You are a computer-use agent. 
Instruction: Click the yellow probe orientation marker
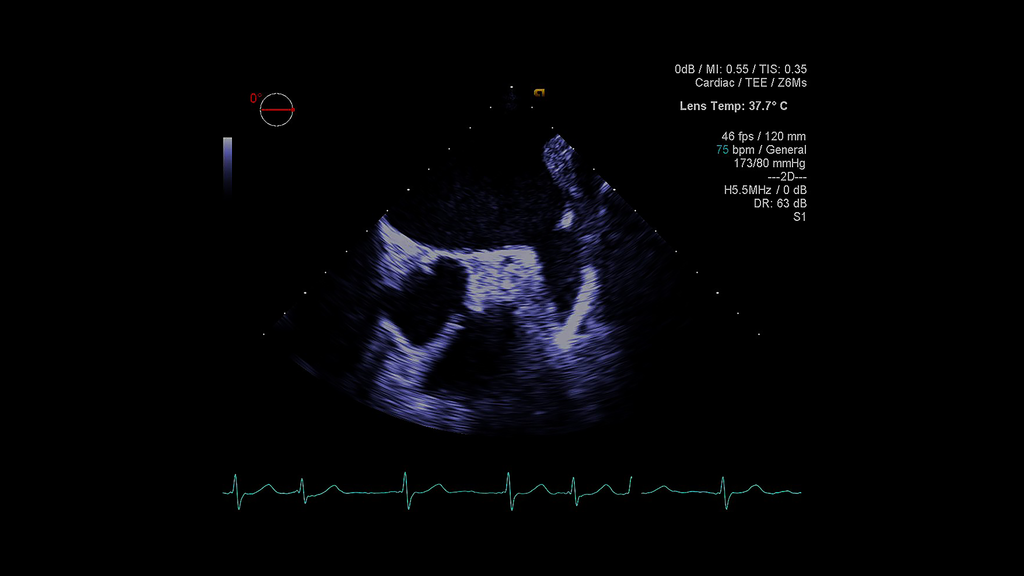[x=540, y=91]
